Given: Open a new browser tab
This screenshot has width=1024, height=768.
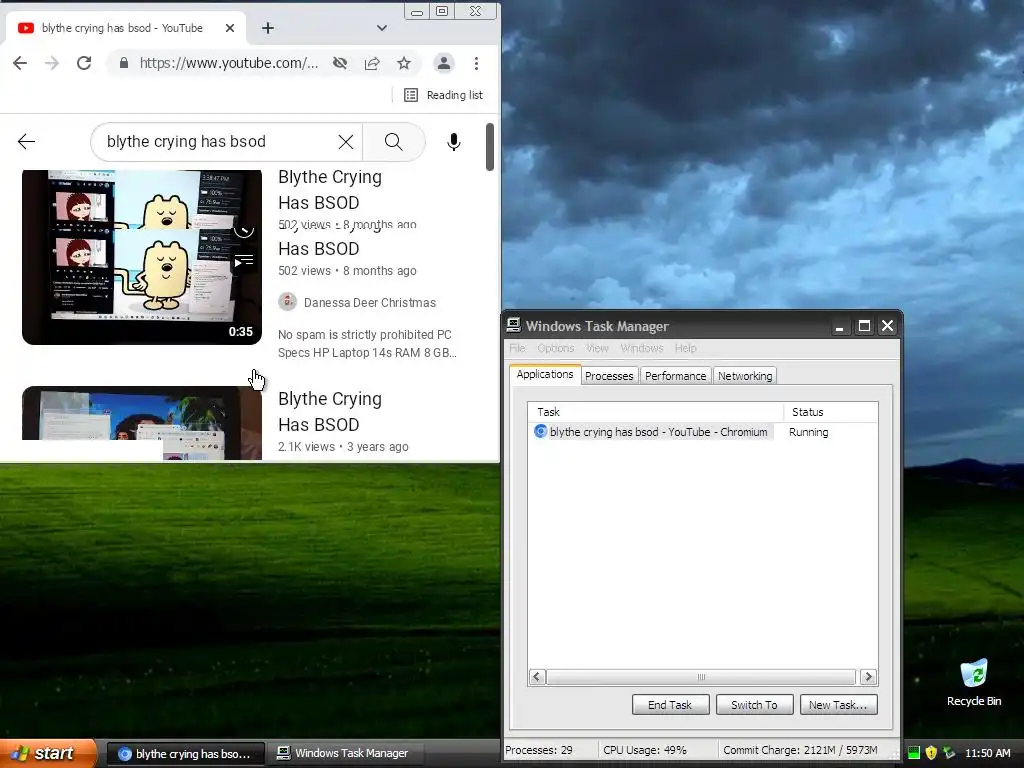Looking at the screenshot, I should 268,28.
